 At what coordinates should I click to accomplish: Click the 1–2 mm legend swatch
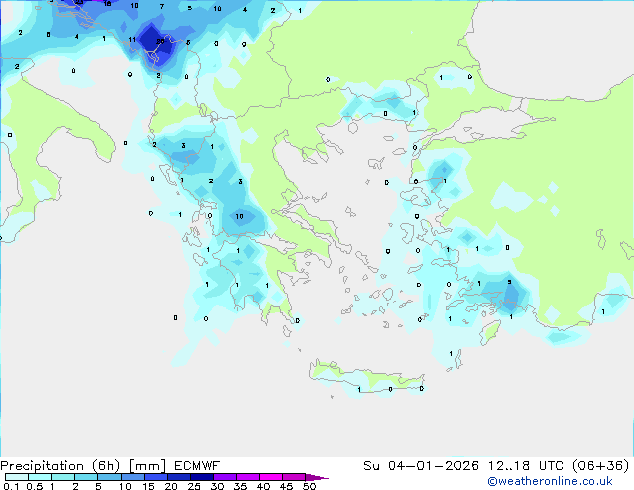point(63,477)
